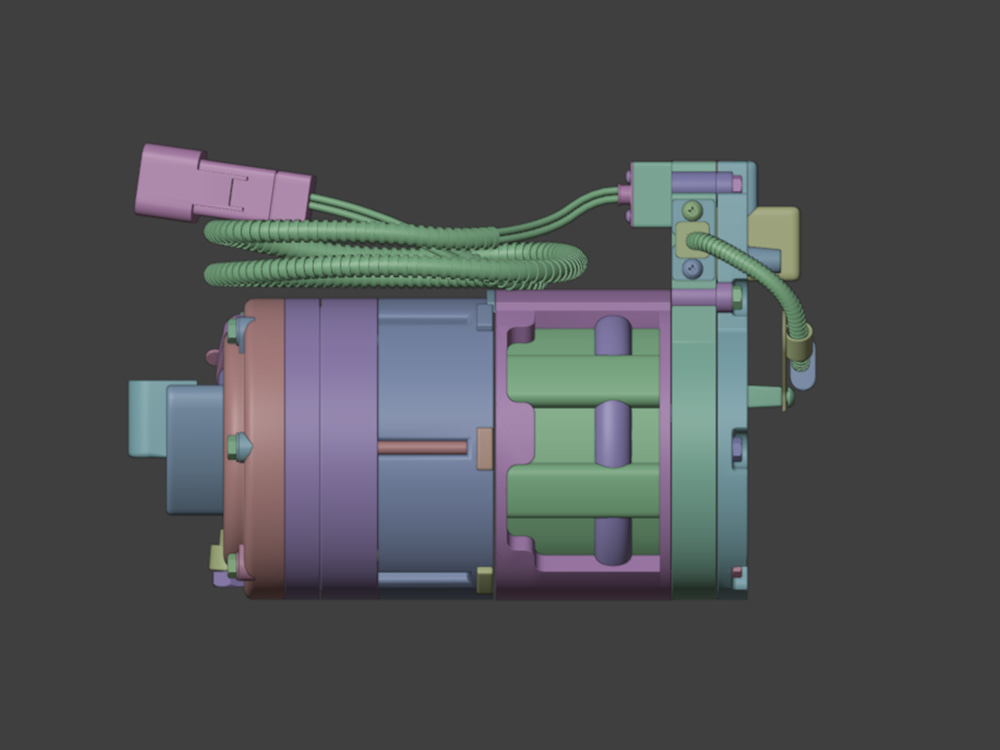Click the coiled green corrugated cable
1000x750 pixels.
[x=395, y=253]
